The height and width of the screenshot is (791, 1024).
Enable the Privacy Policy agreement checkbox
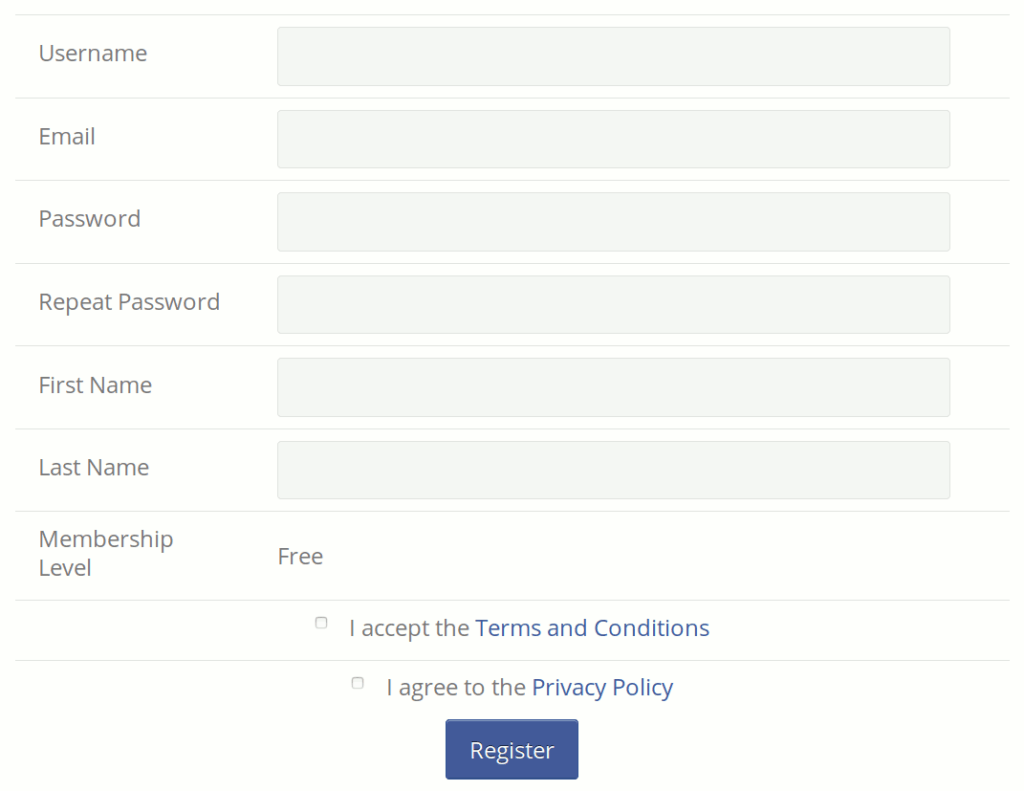358,683
